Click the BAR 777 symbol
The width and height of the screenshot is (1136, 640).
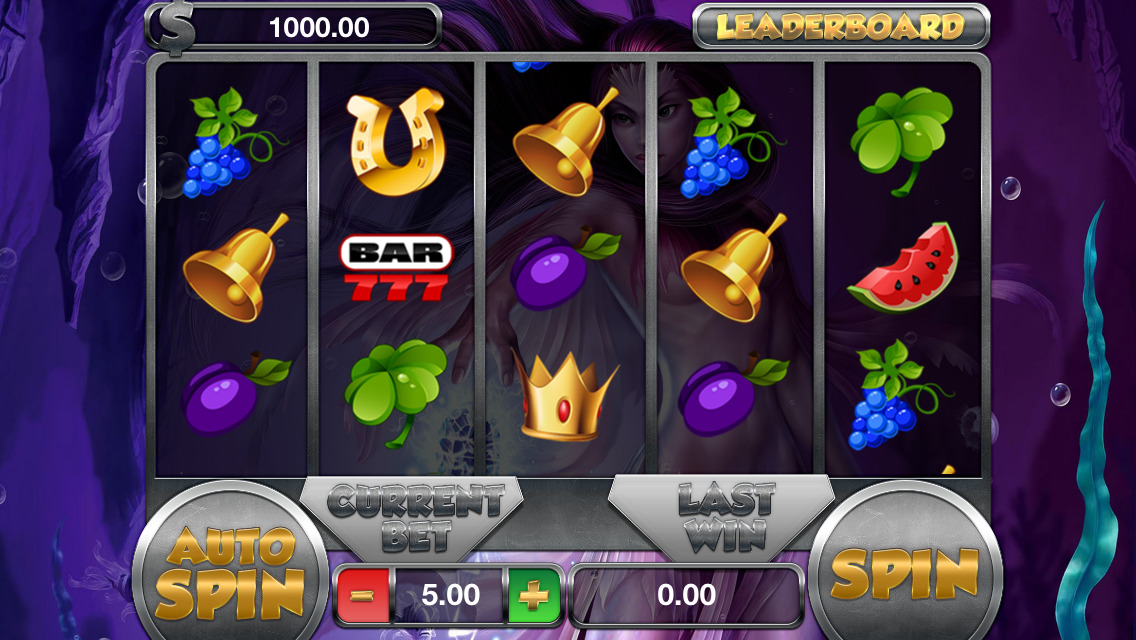396,268
